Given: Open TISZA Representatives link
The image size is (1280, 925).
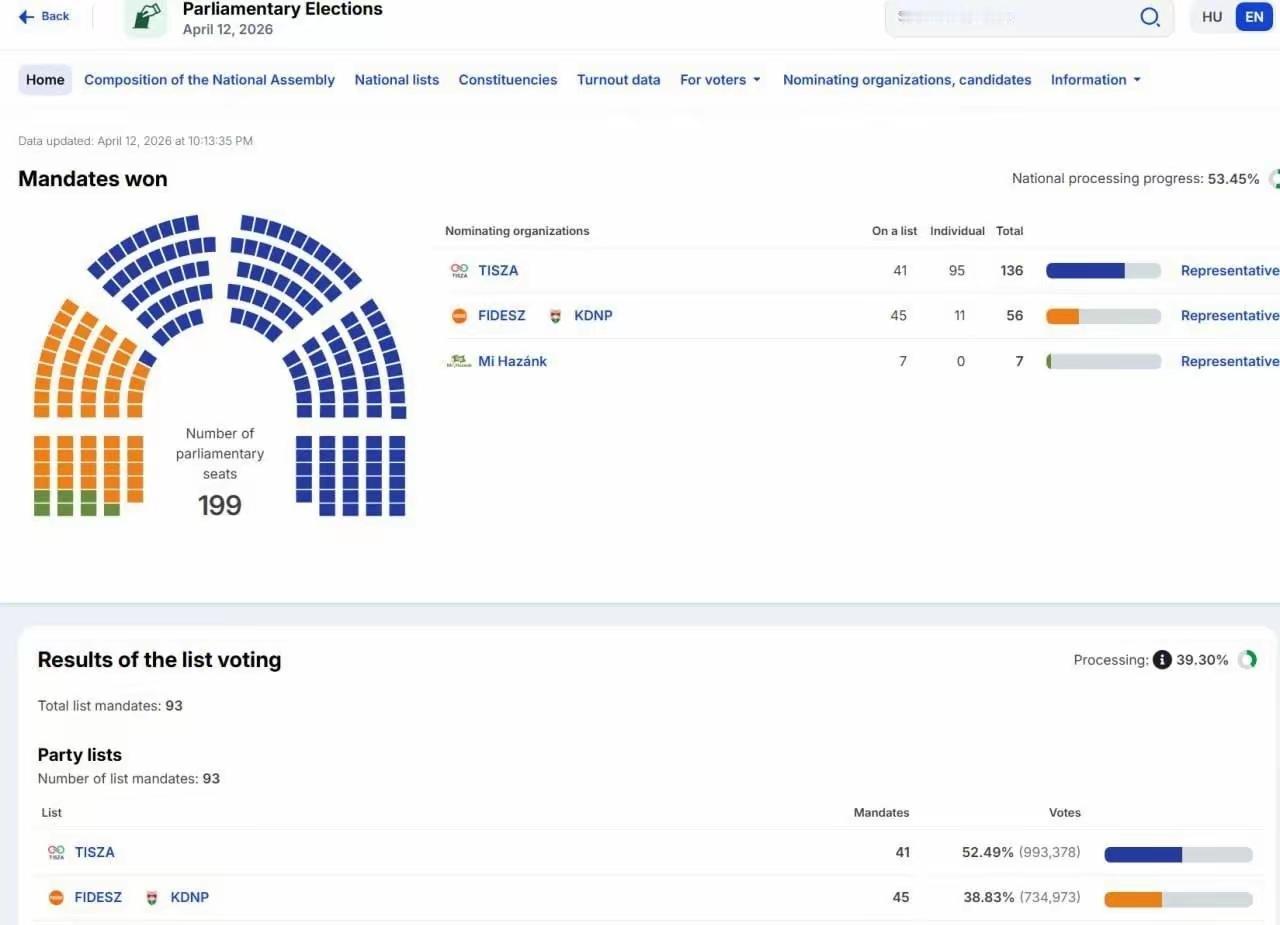Looking at the screenshot, I should [1229, 270].
